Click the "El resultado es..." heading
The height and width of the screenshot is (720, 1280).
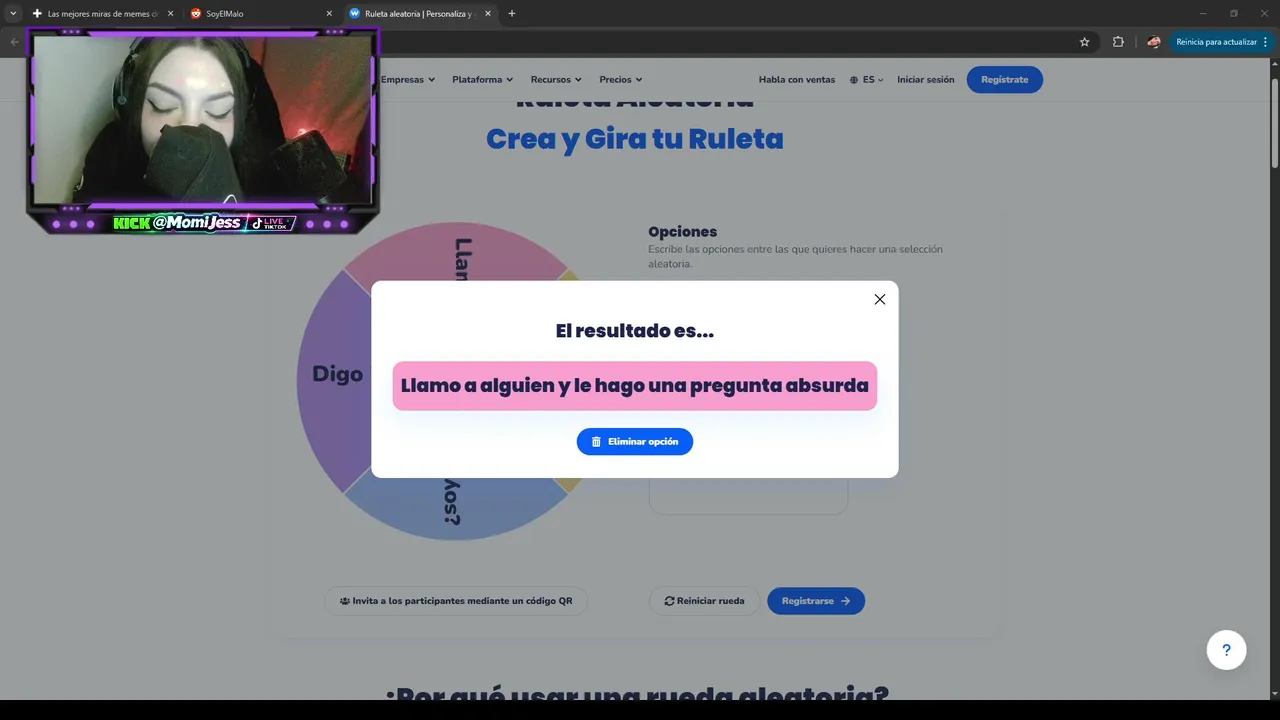pyautogui.click(x=635, y=331)
